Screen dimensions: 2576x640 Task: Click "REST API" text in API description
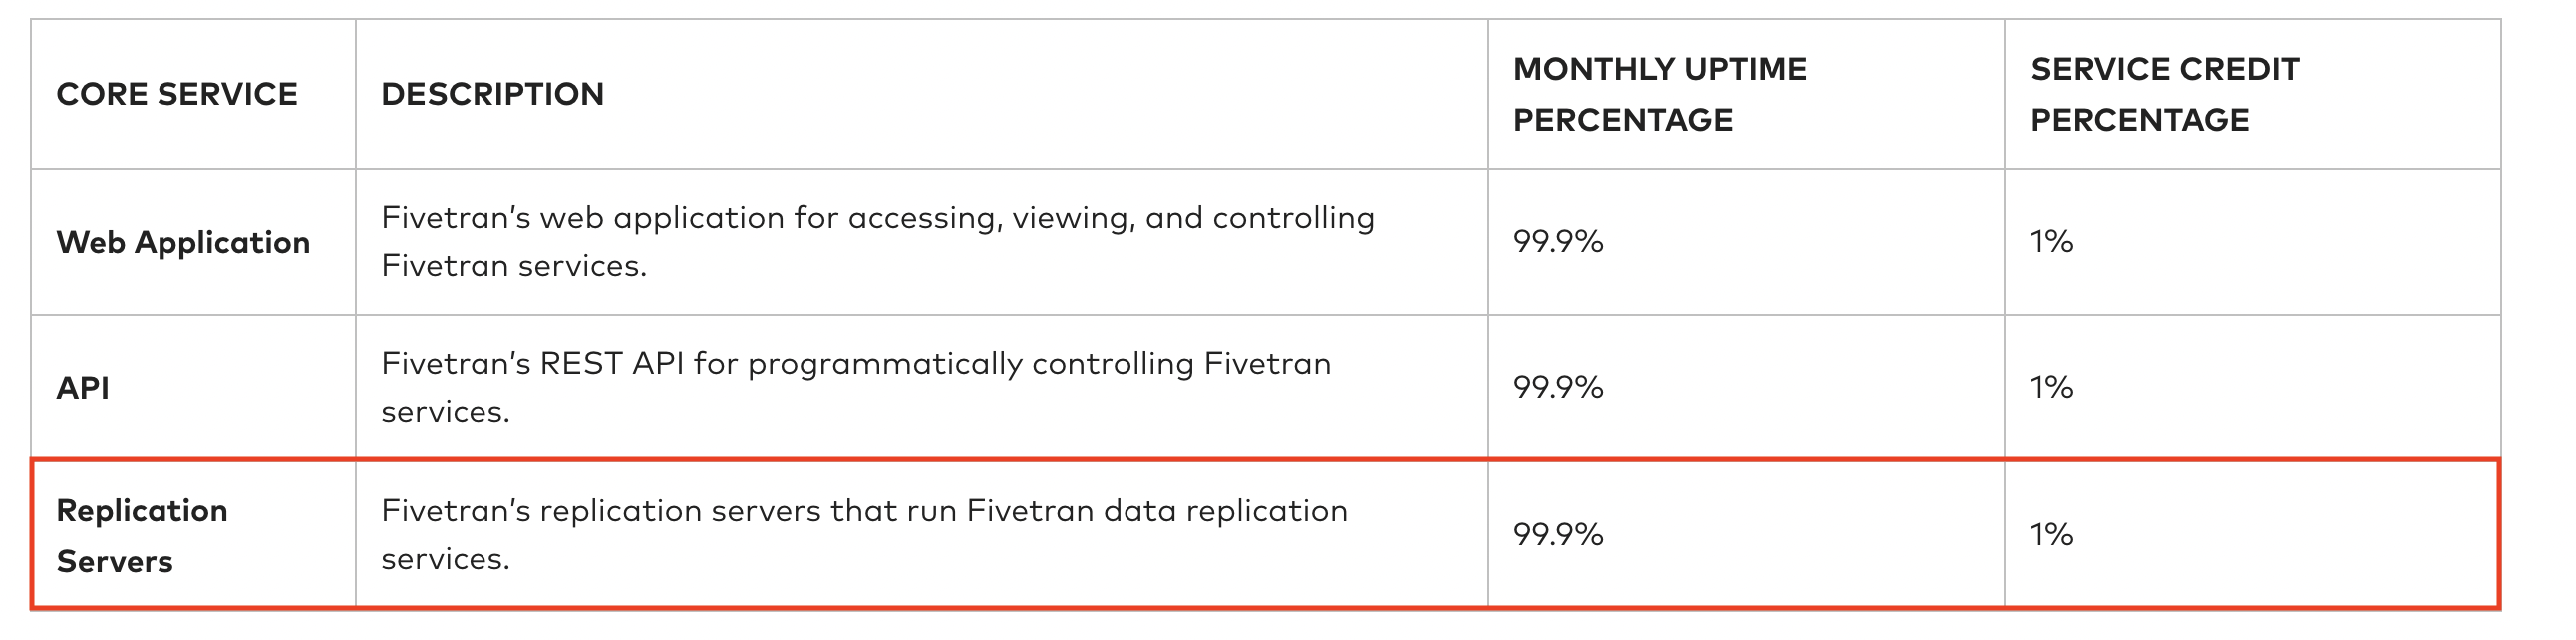click(612, 363)
